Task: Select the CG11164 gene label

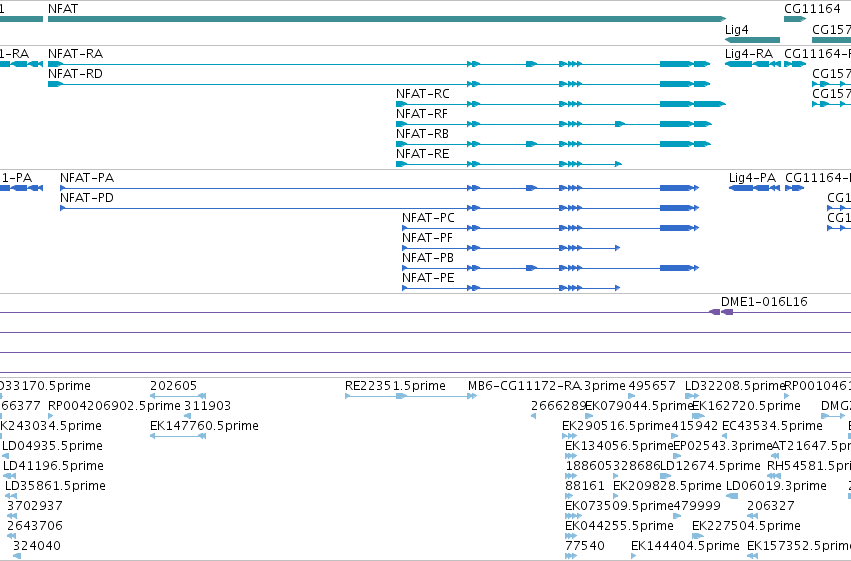Action: [812, 9]
